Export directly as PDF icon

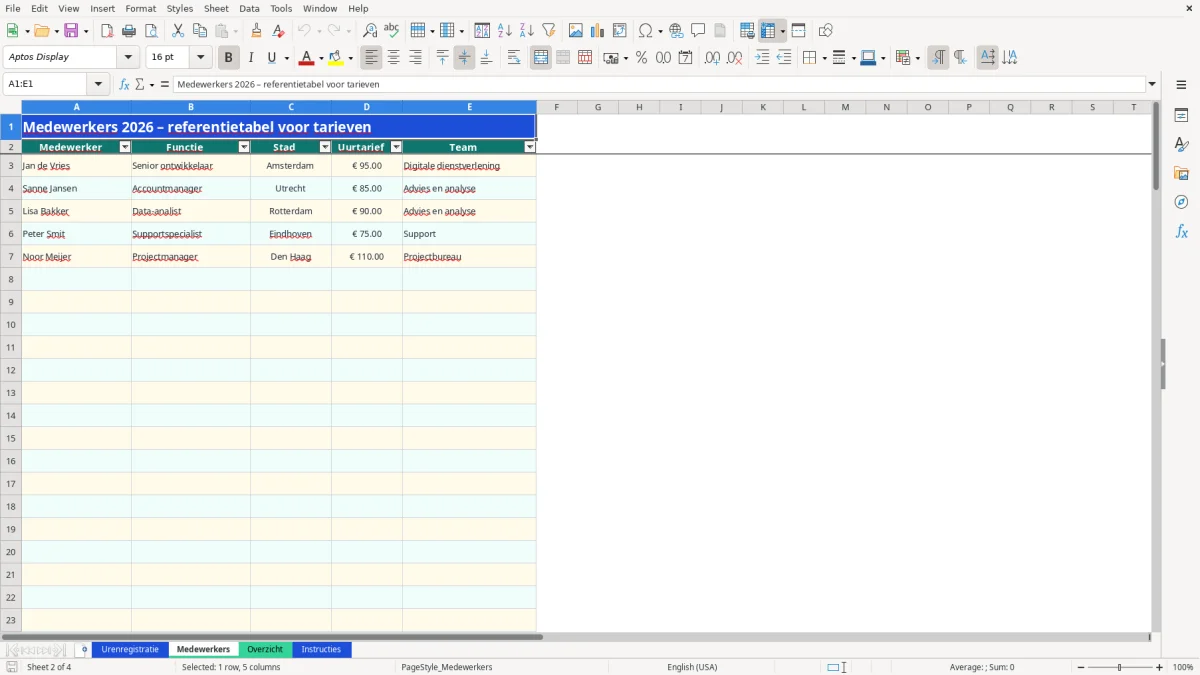[x=107, y=31]
